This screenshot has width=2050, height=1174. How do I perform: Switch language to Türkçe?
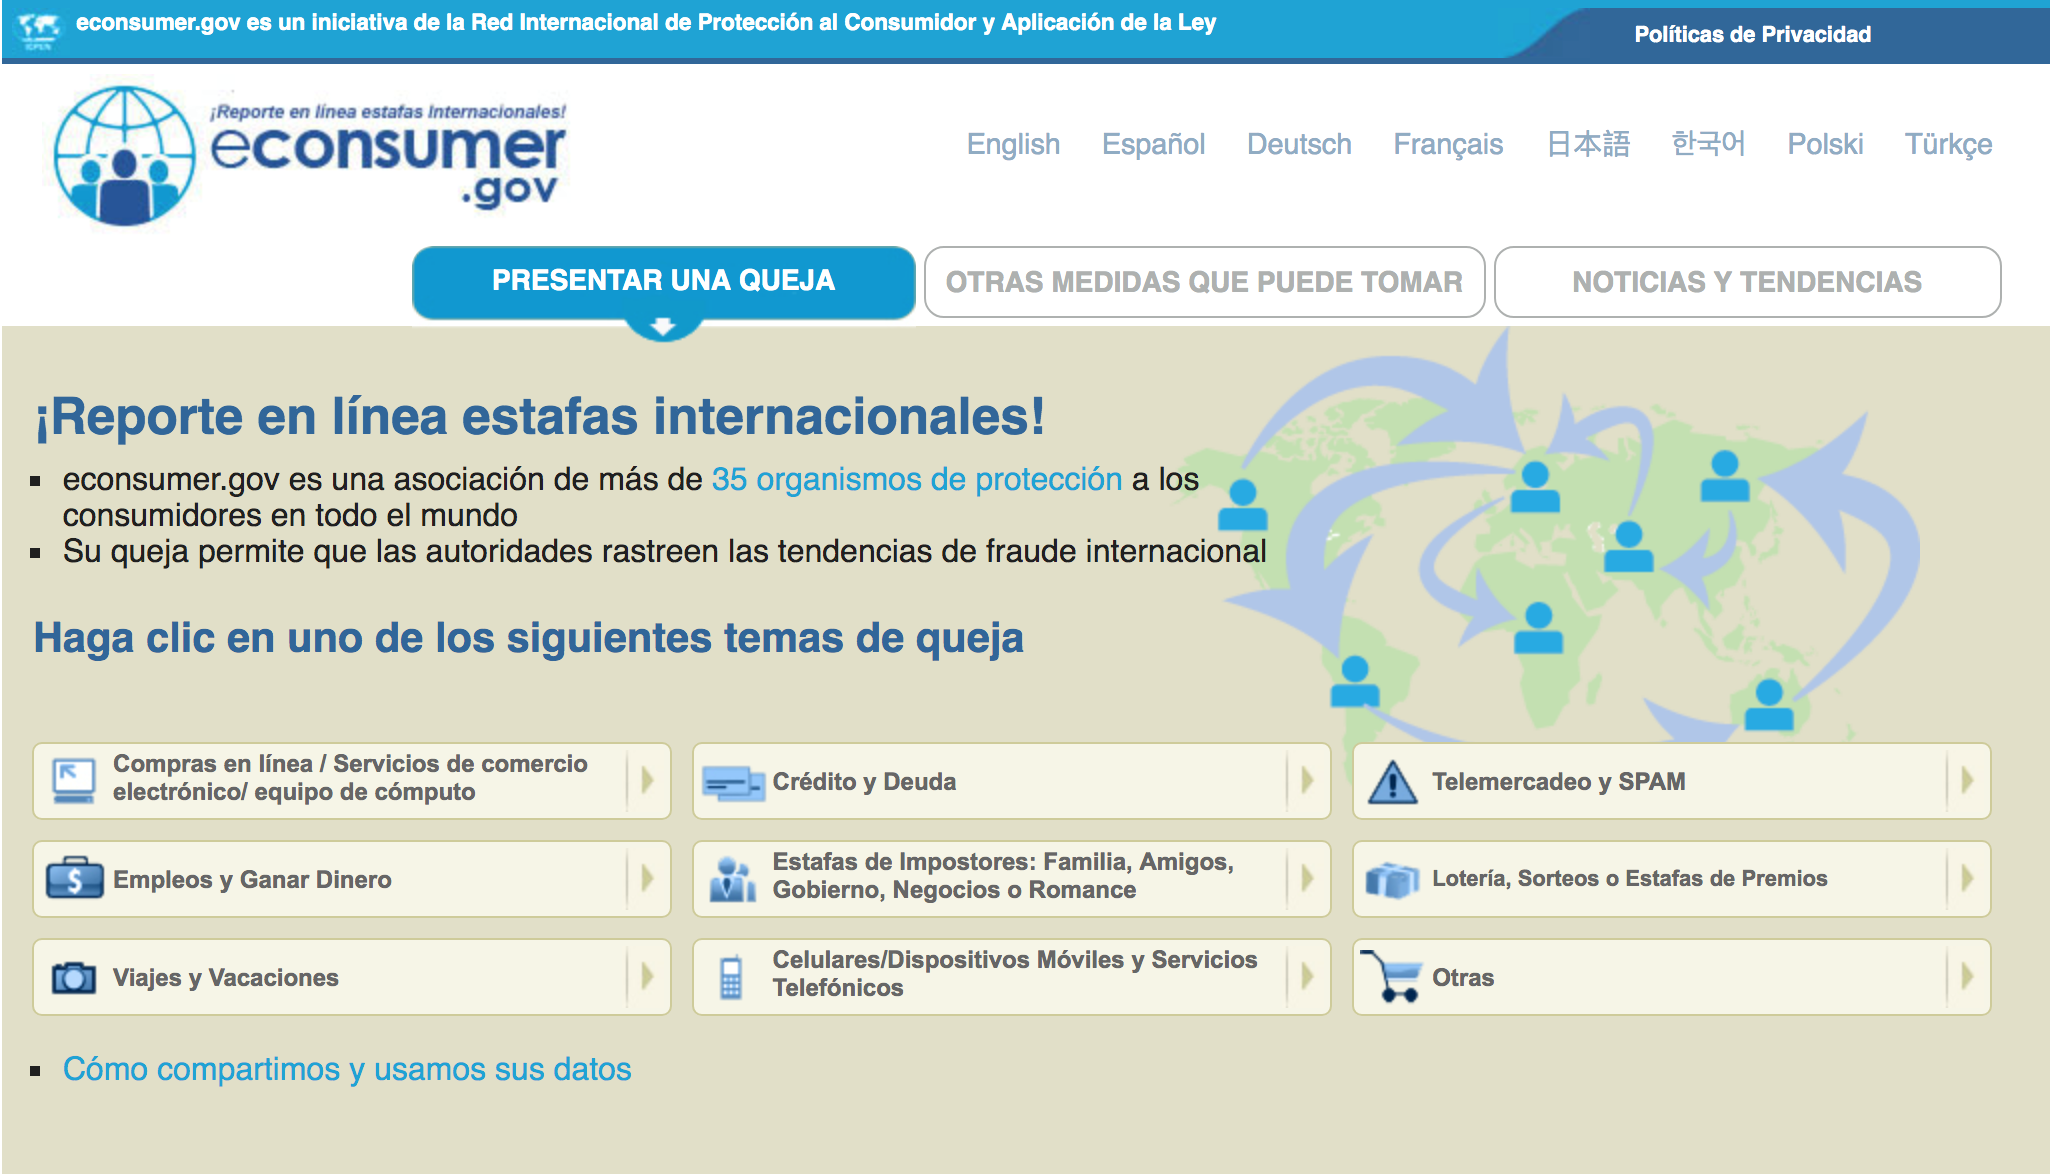1948,144
